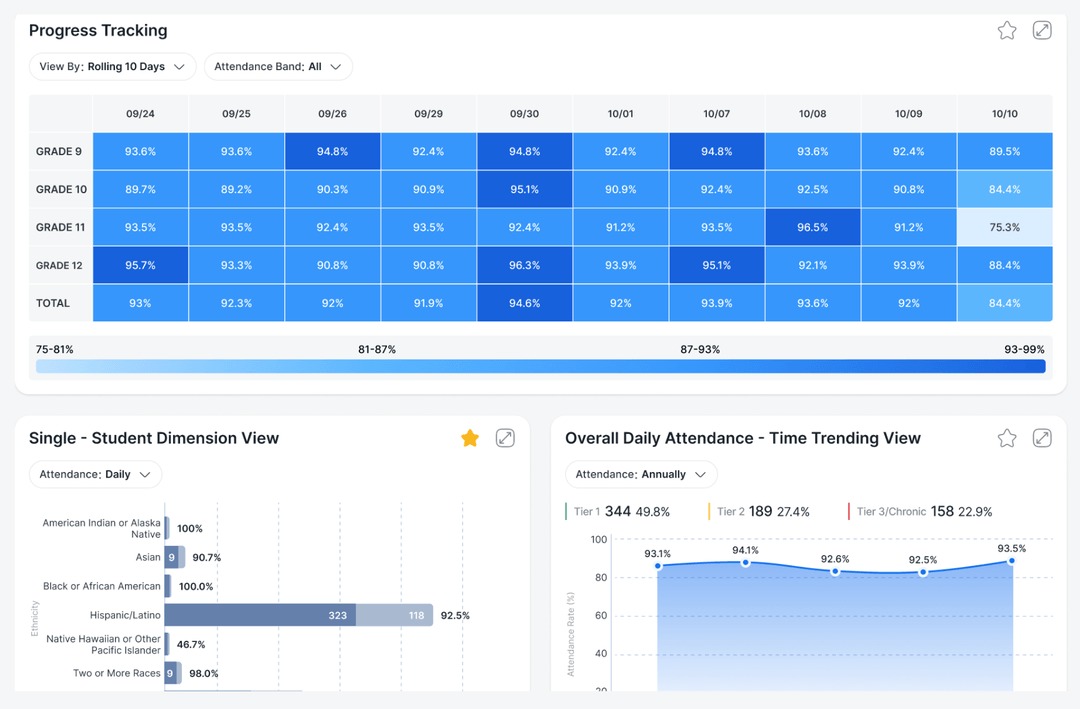This screenshot has height=709, width=1080.
Task: Star the Overall Daily Attendance panel
Action: tap(1007, 438)
